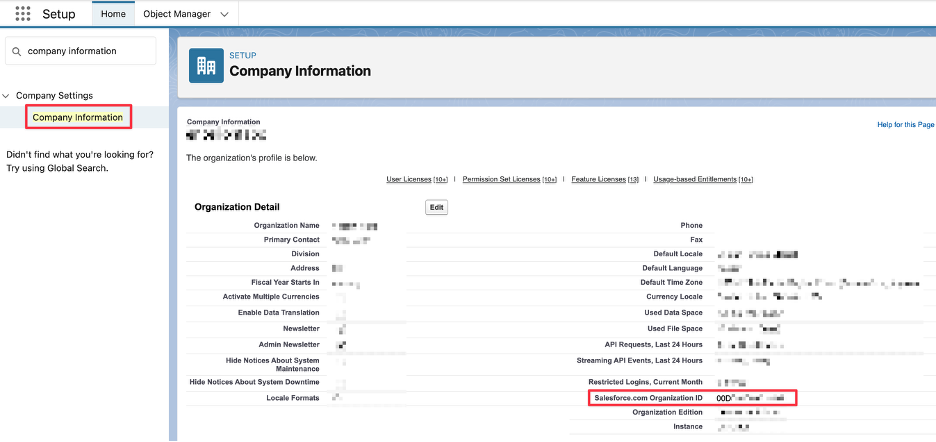Image resolution: width=936 pixels, height=442 pixels.
Task: Click the Company Settings sidebar heading
Action: [54, 96]
